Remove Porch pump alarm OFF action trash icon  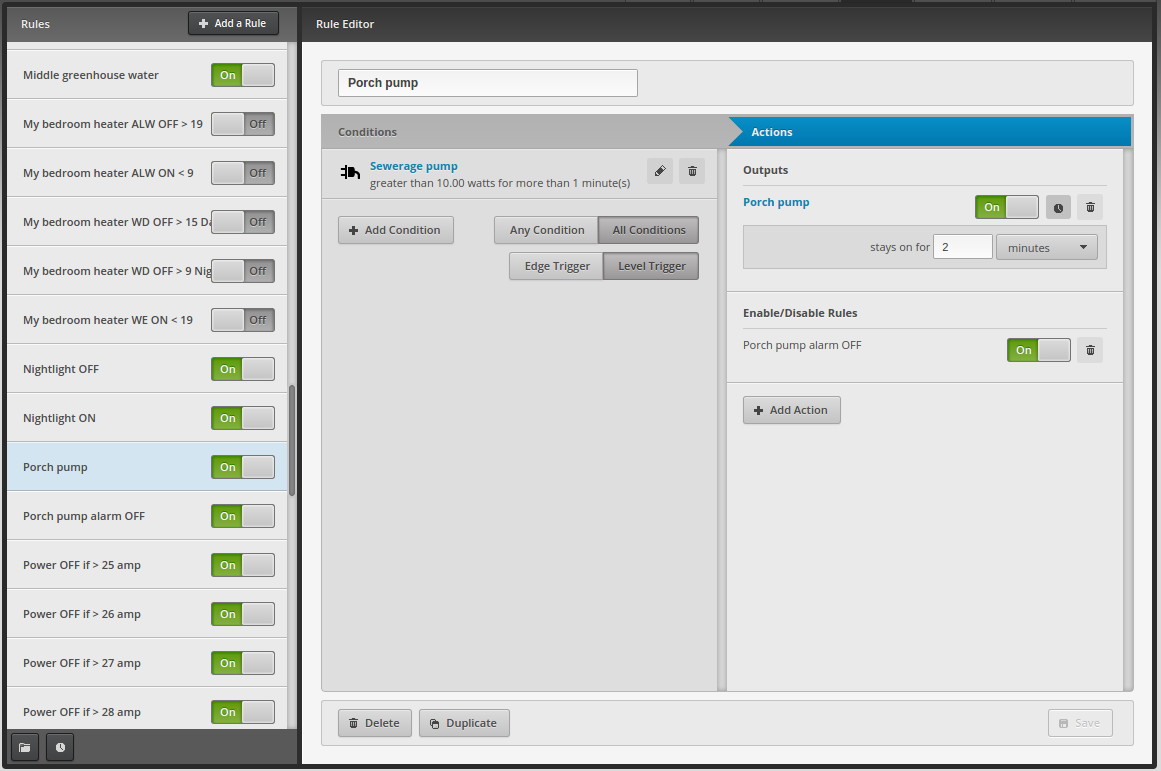[x=1090, y=350]
